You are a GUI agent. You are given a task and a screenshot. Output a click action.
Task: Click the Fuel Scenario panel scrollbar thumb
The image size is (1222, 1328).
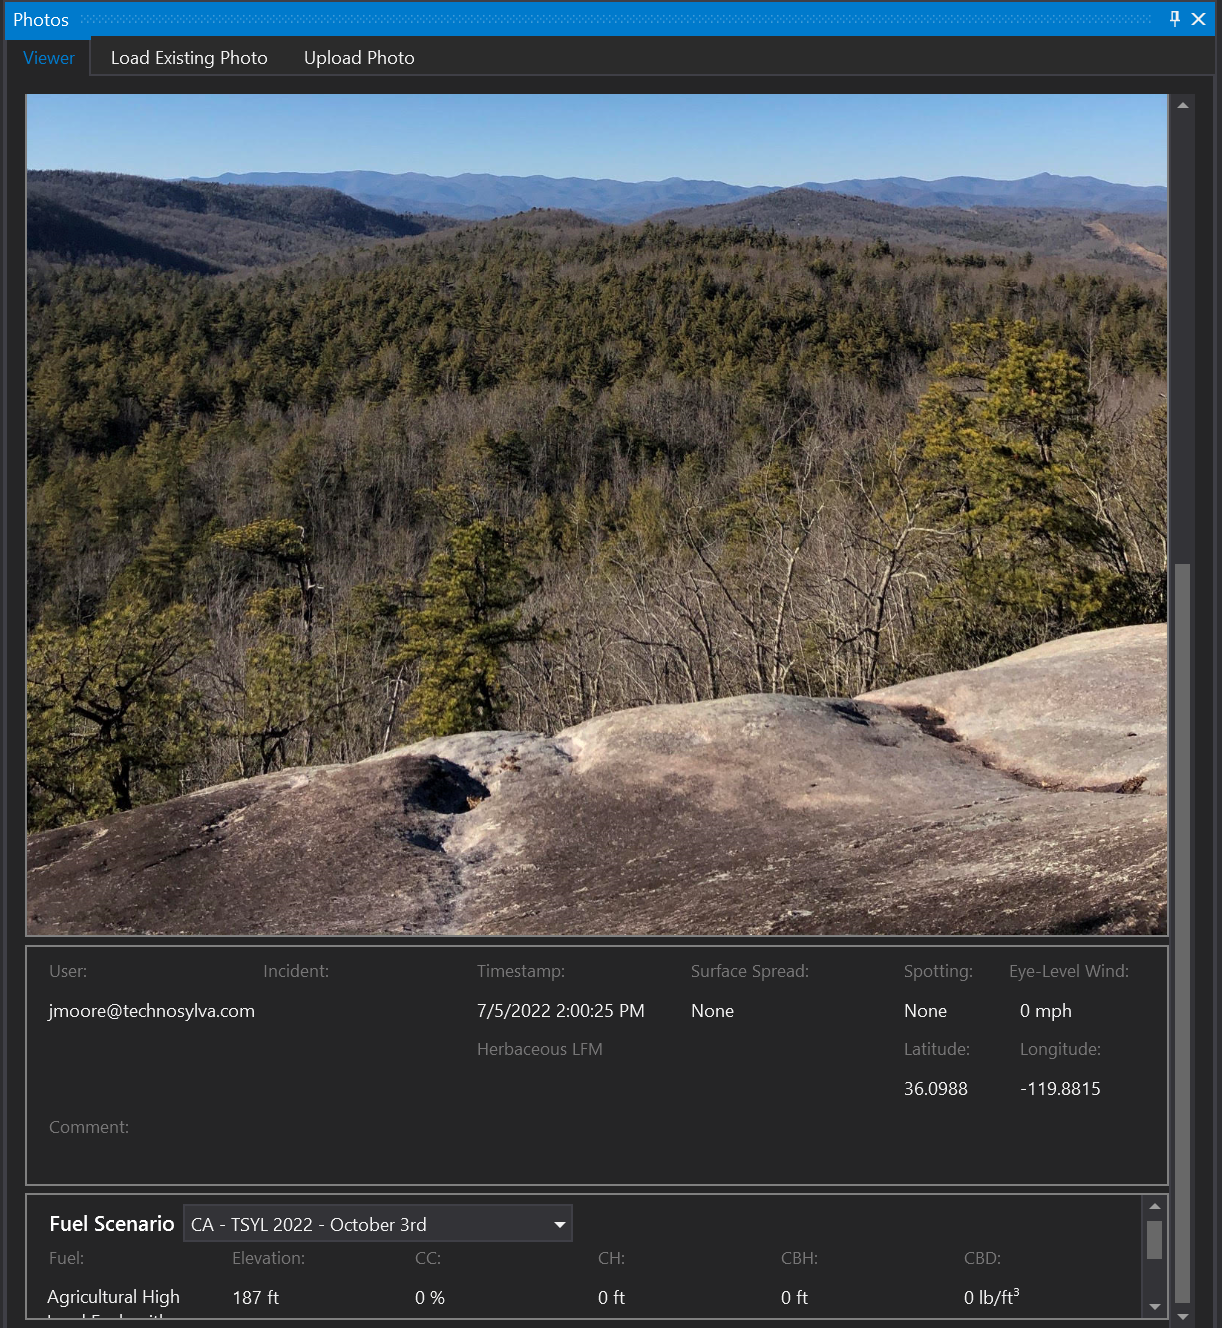tap(1154, 1240)
